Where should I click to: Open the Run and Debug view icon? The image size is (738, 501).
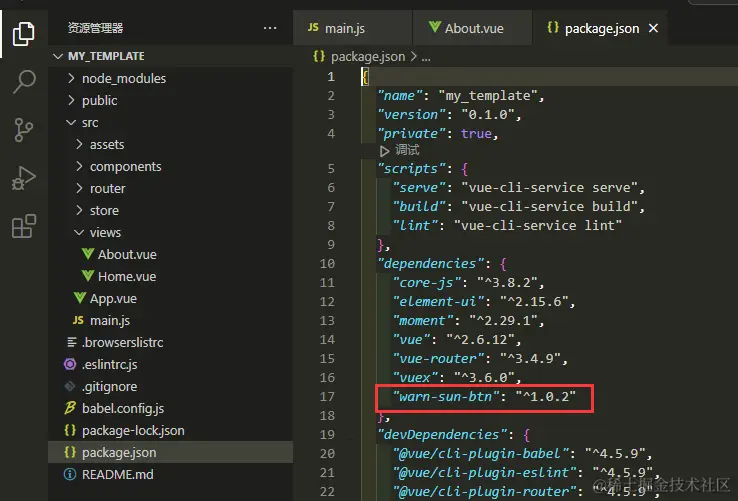[24, 178]
